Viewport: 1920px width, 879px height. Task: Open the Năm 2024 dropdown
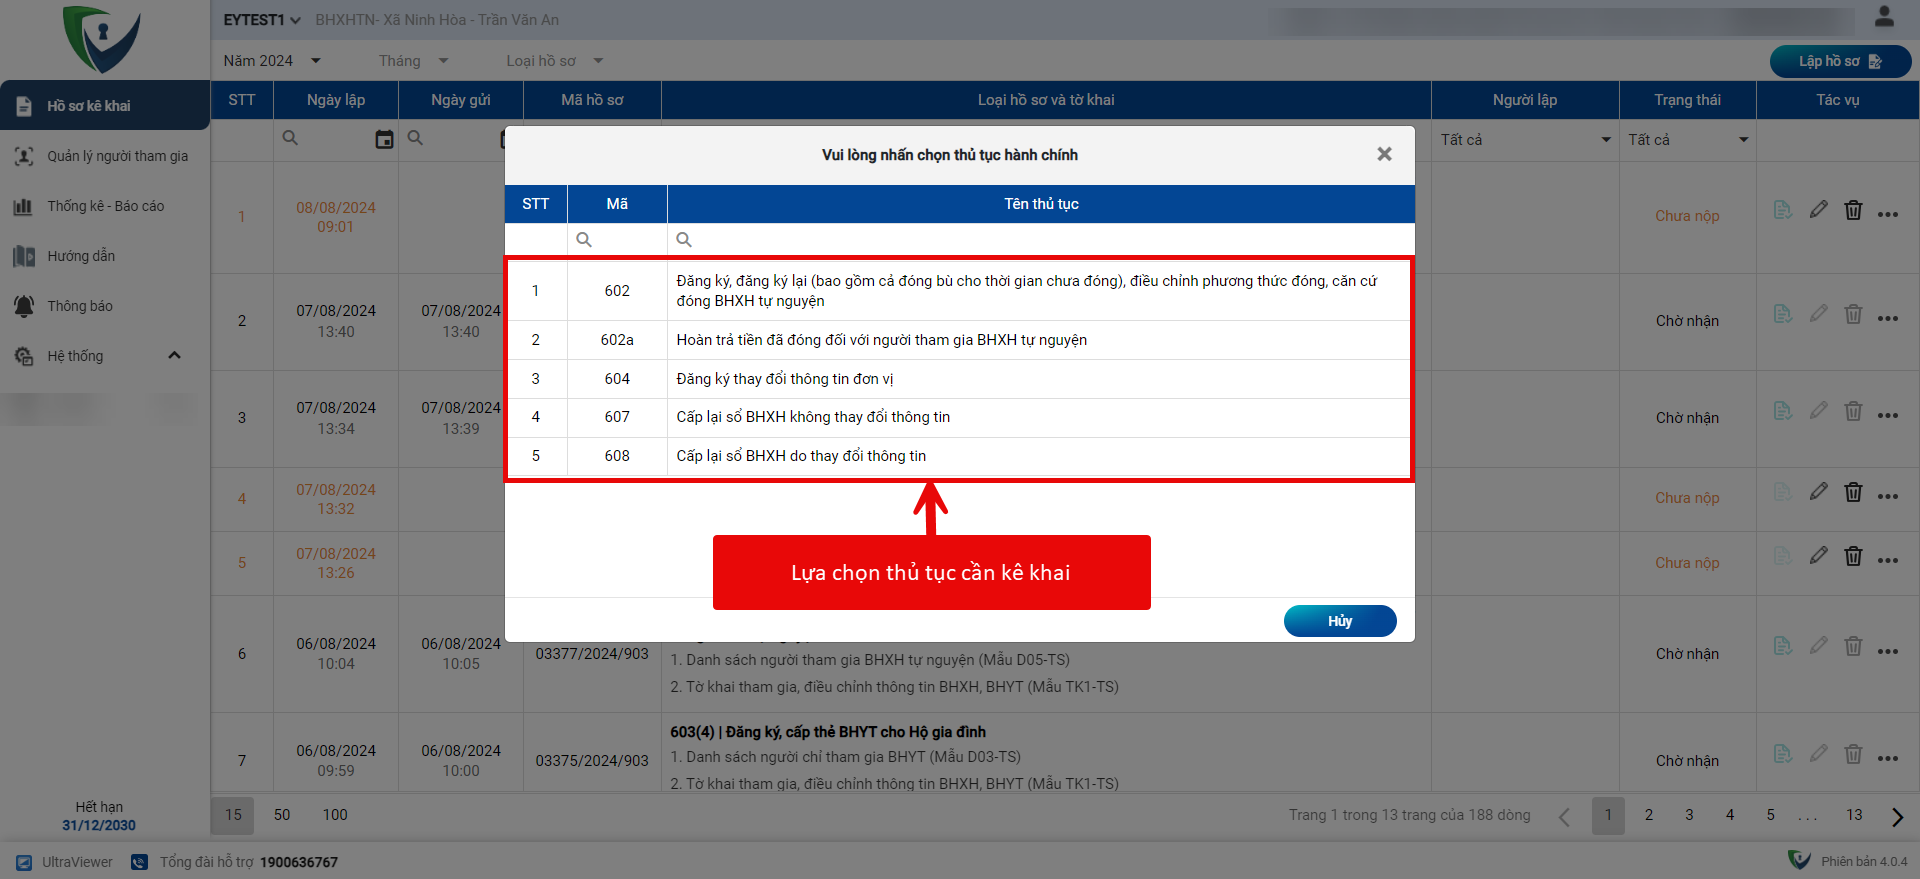272,61
